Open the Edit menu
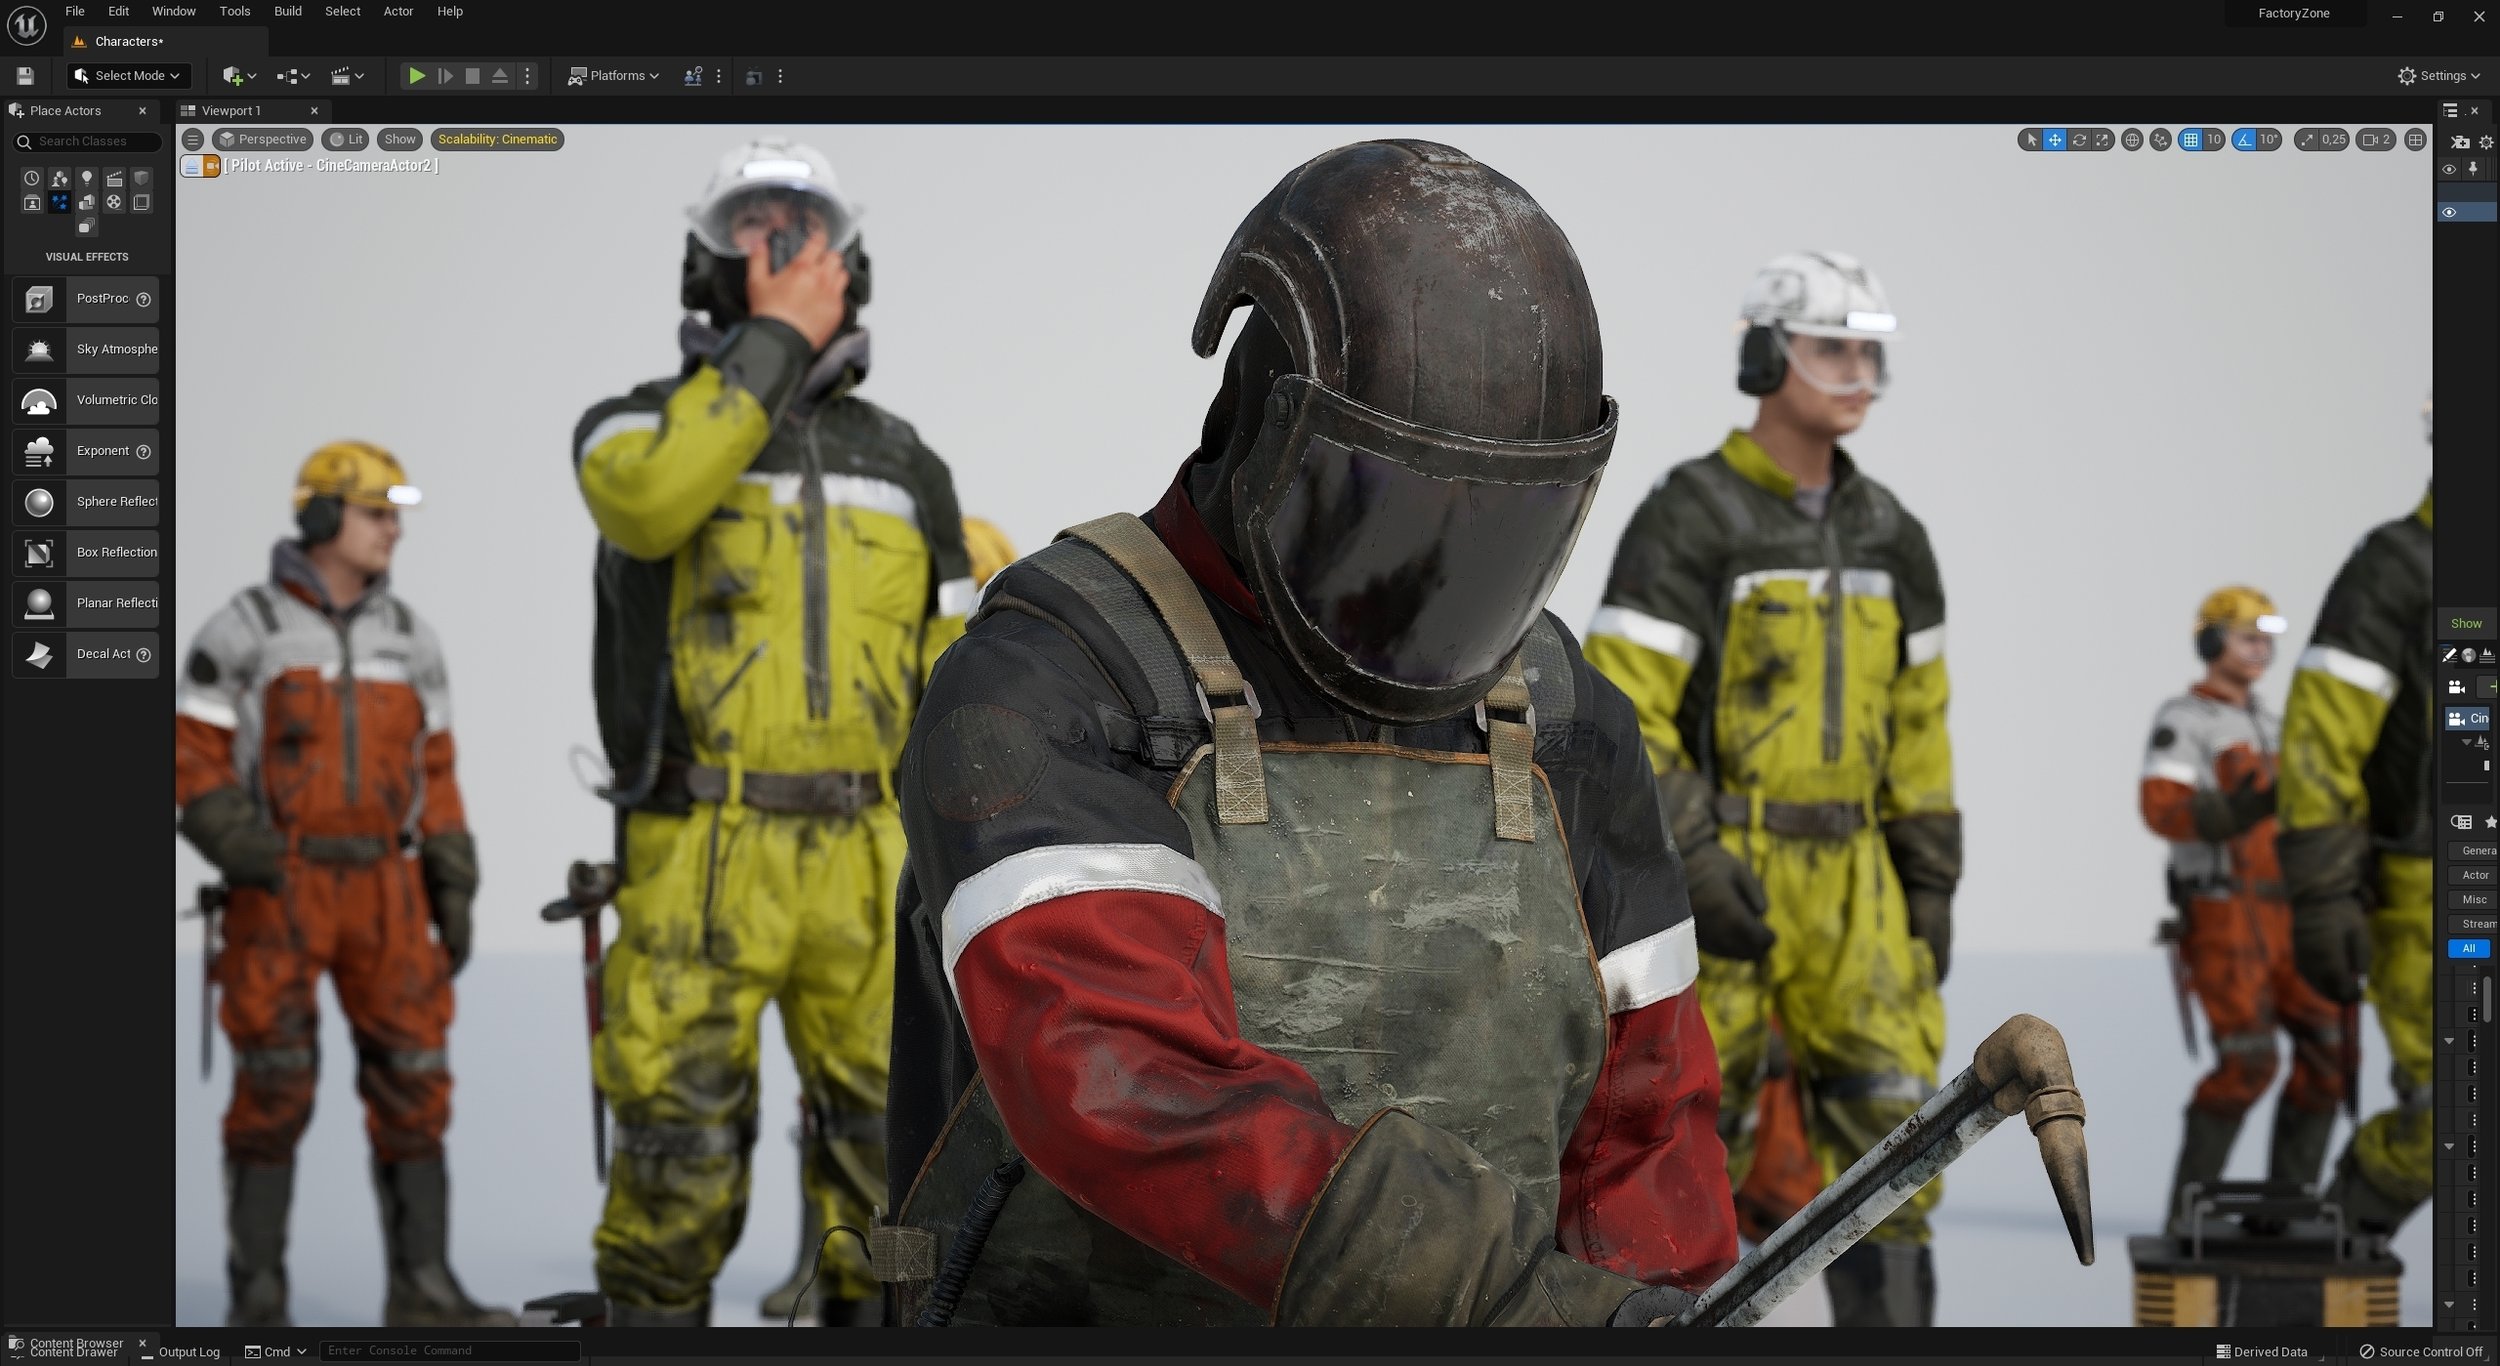Image resolution: width=2500 pixels, height=1366 pixels. coord(118,11)
